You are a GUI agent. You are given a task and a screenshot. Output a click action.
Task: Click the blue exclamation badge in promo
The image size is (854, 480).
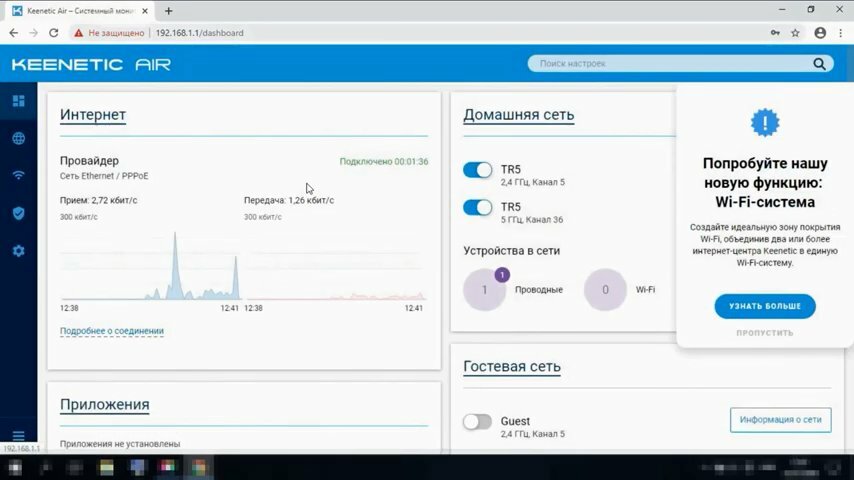click(x=765, y=123)
